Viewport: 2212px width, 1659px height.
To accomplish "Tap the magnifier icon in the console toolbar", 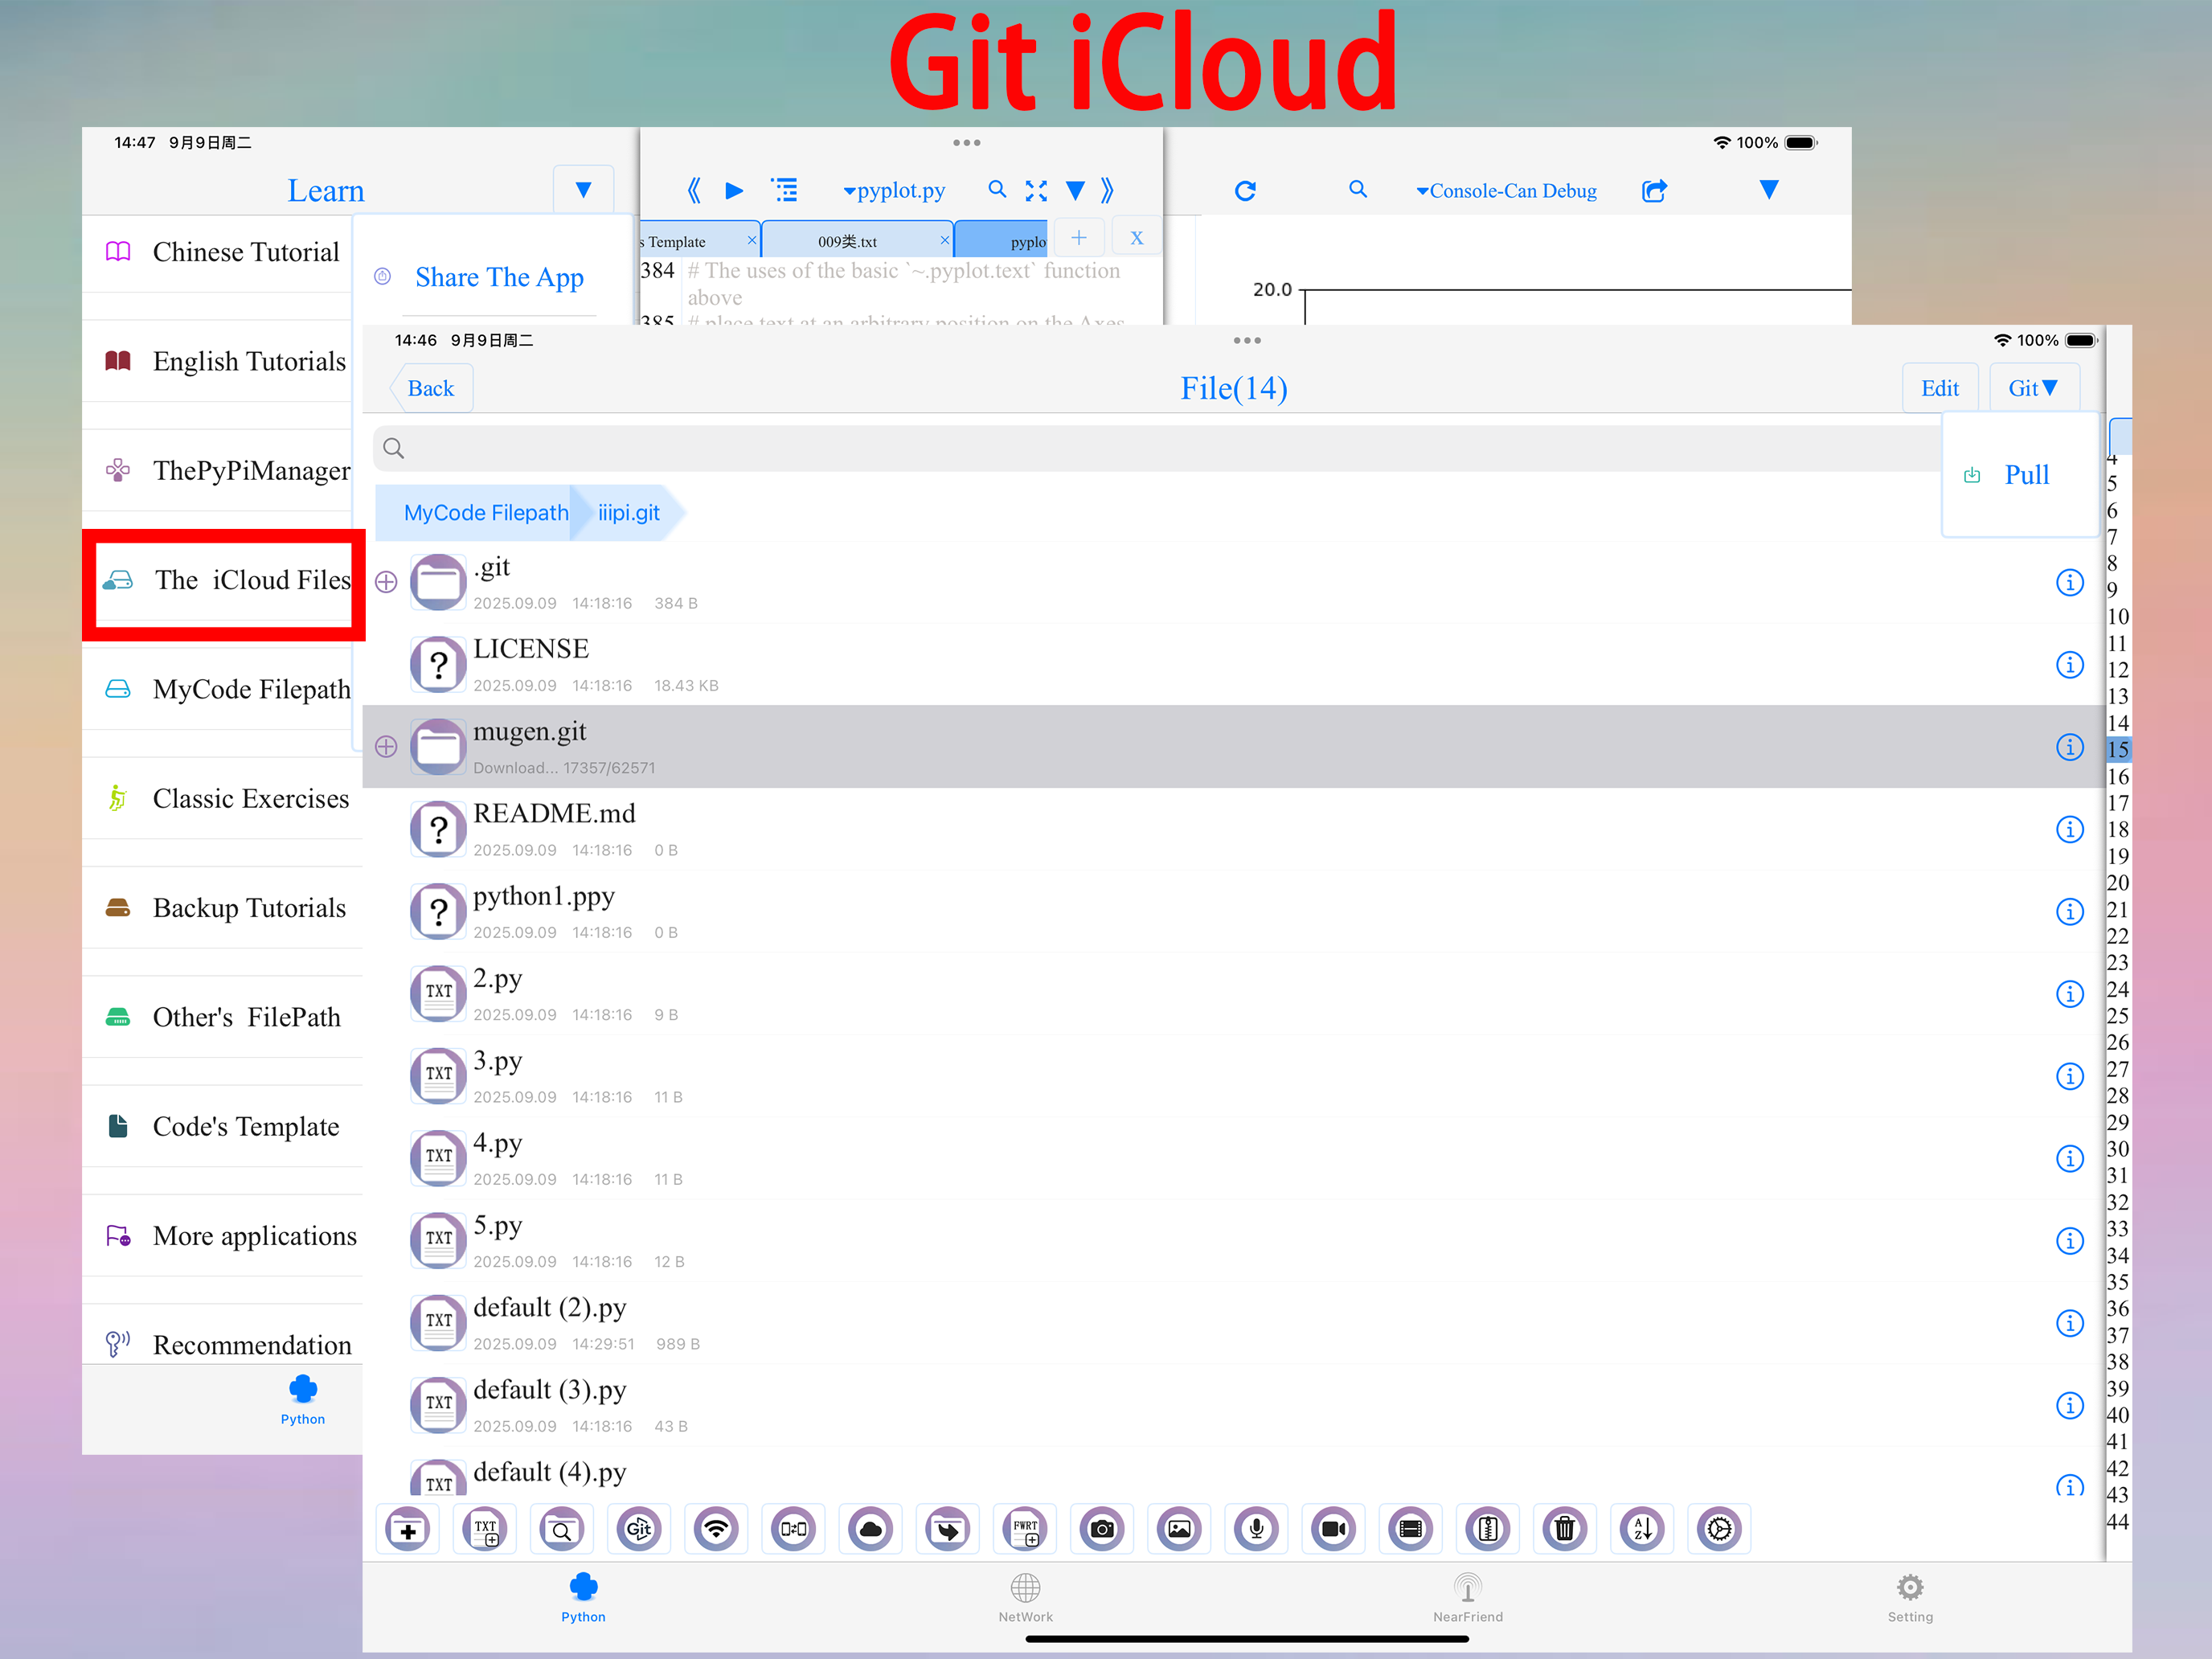I will (x=1358, y=189).
